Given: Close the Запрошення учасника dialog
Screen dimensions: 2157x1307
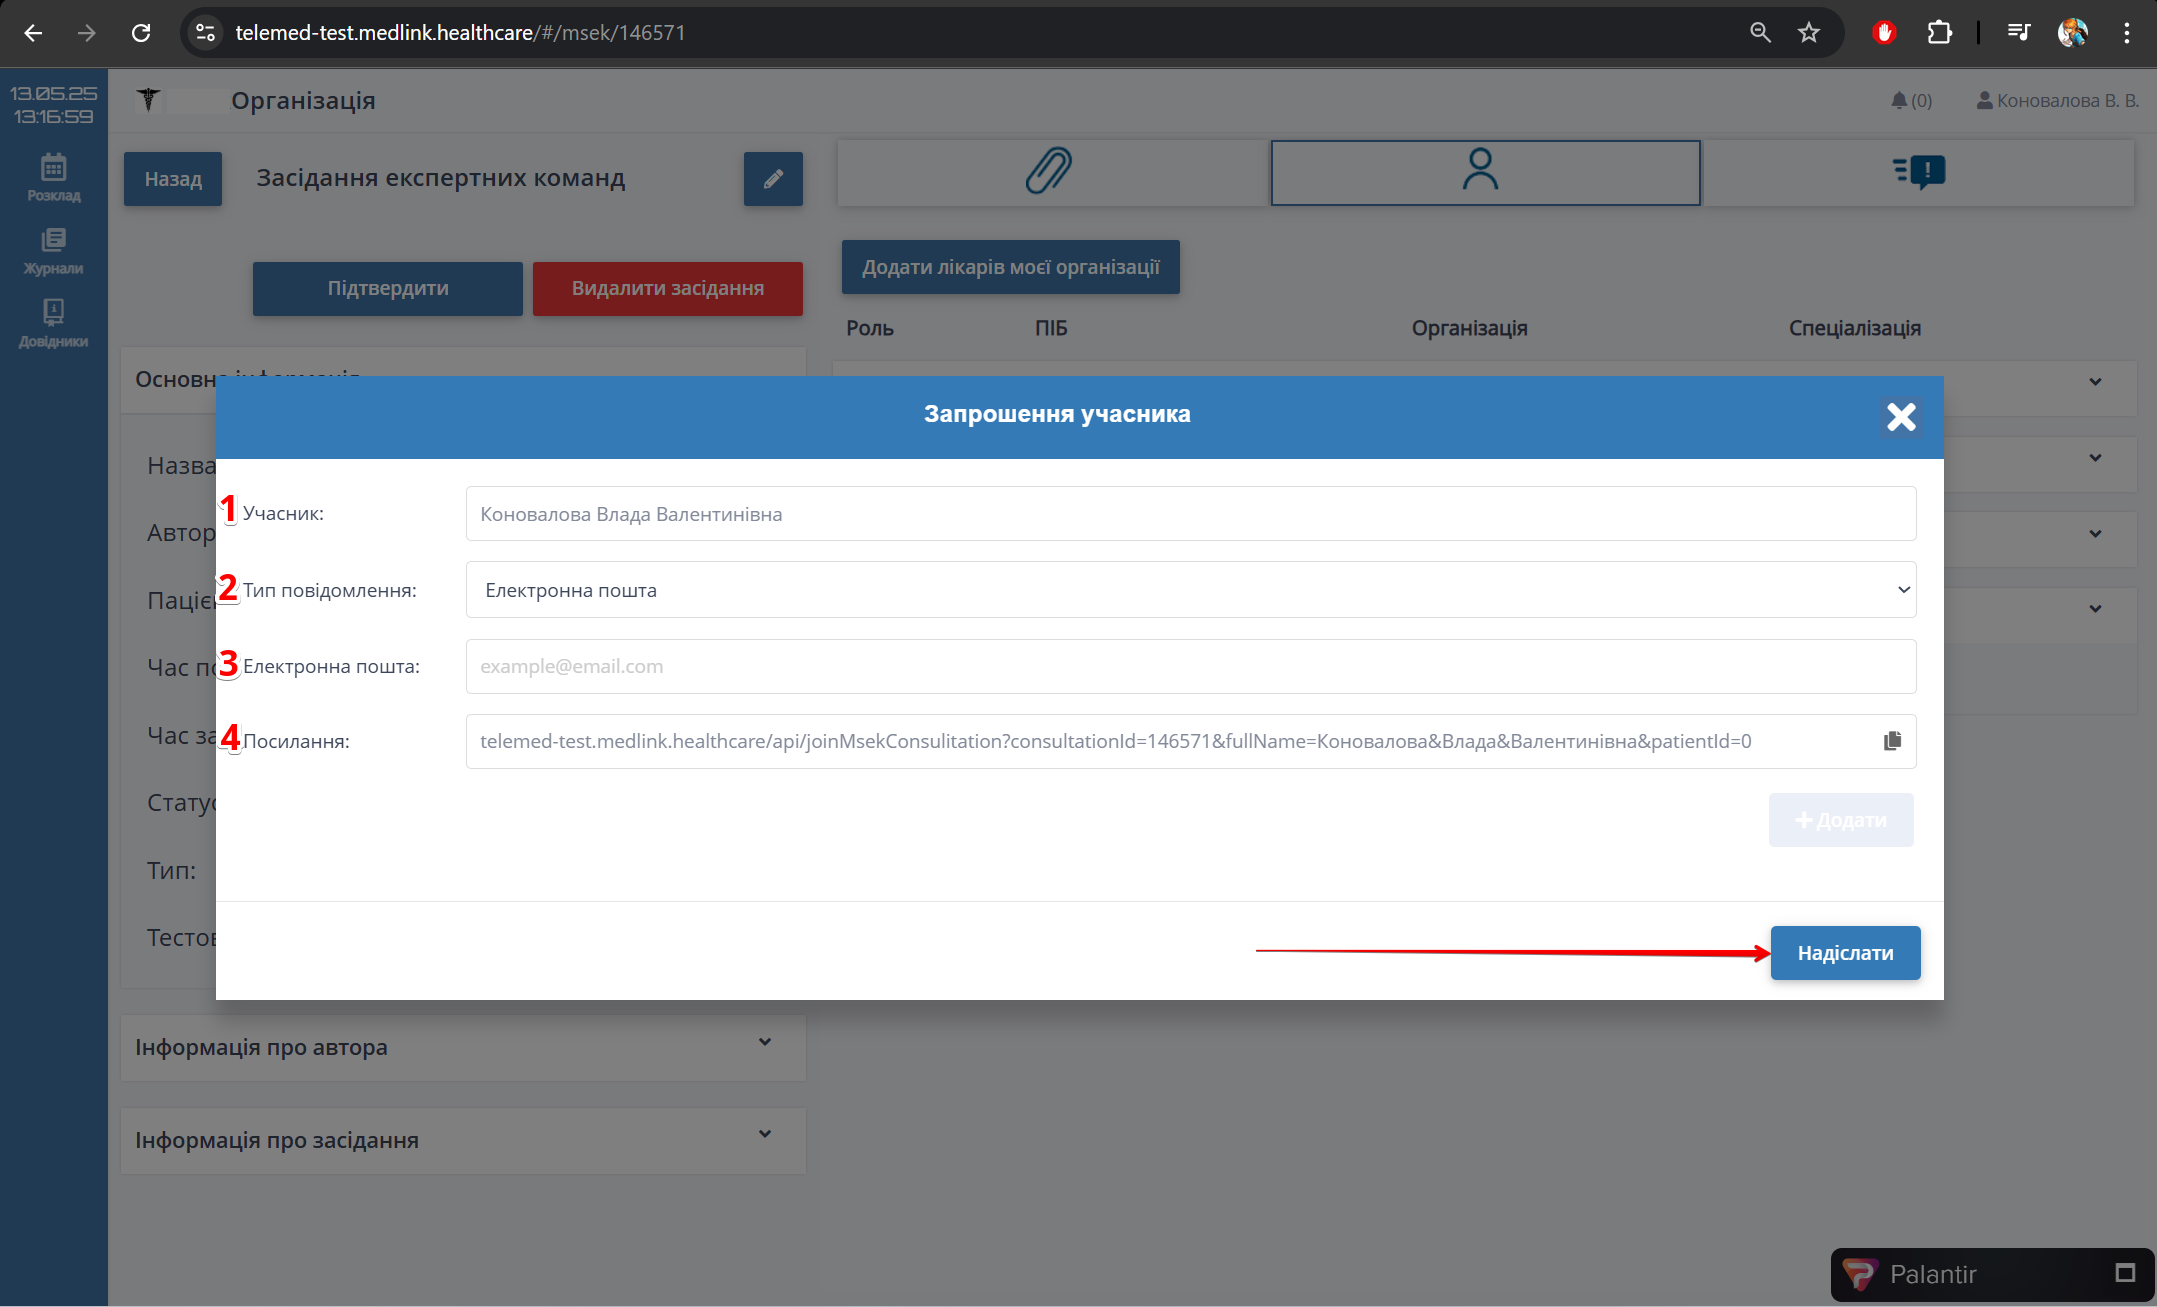Looking at the screenshot, I should (x=1900, y=416).
